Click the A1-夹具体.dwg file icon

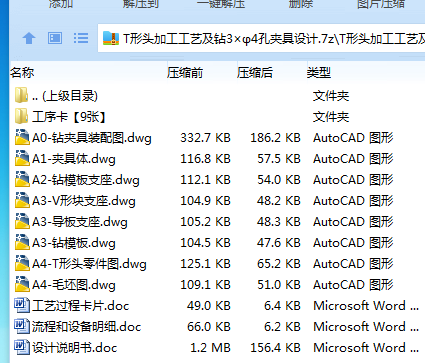coord(22,158)
